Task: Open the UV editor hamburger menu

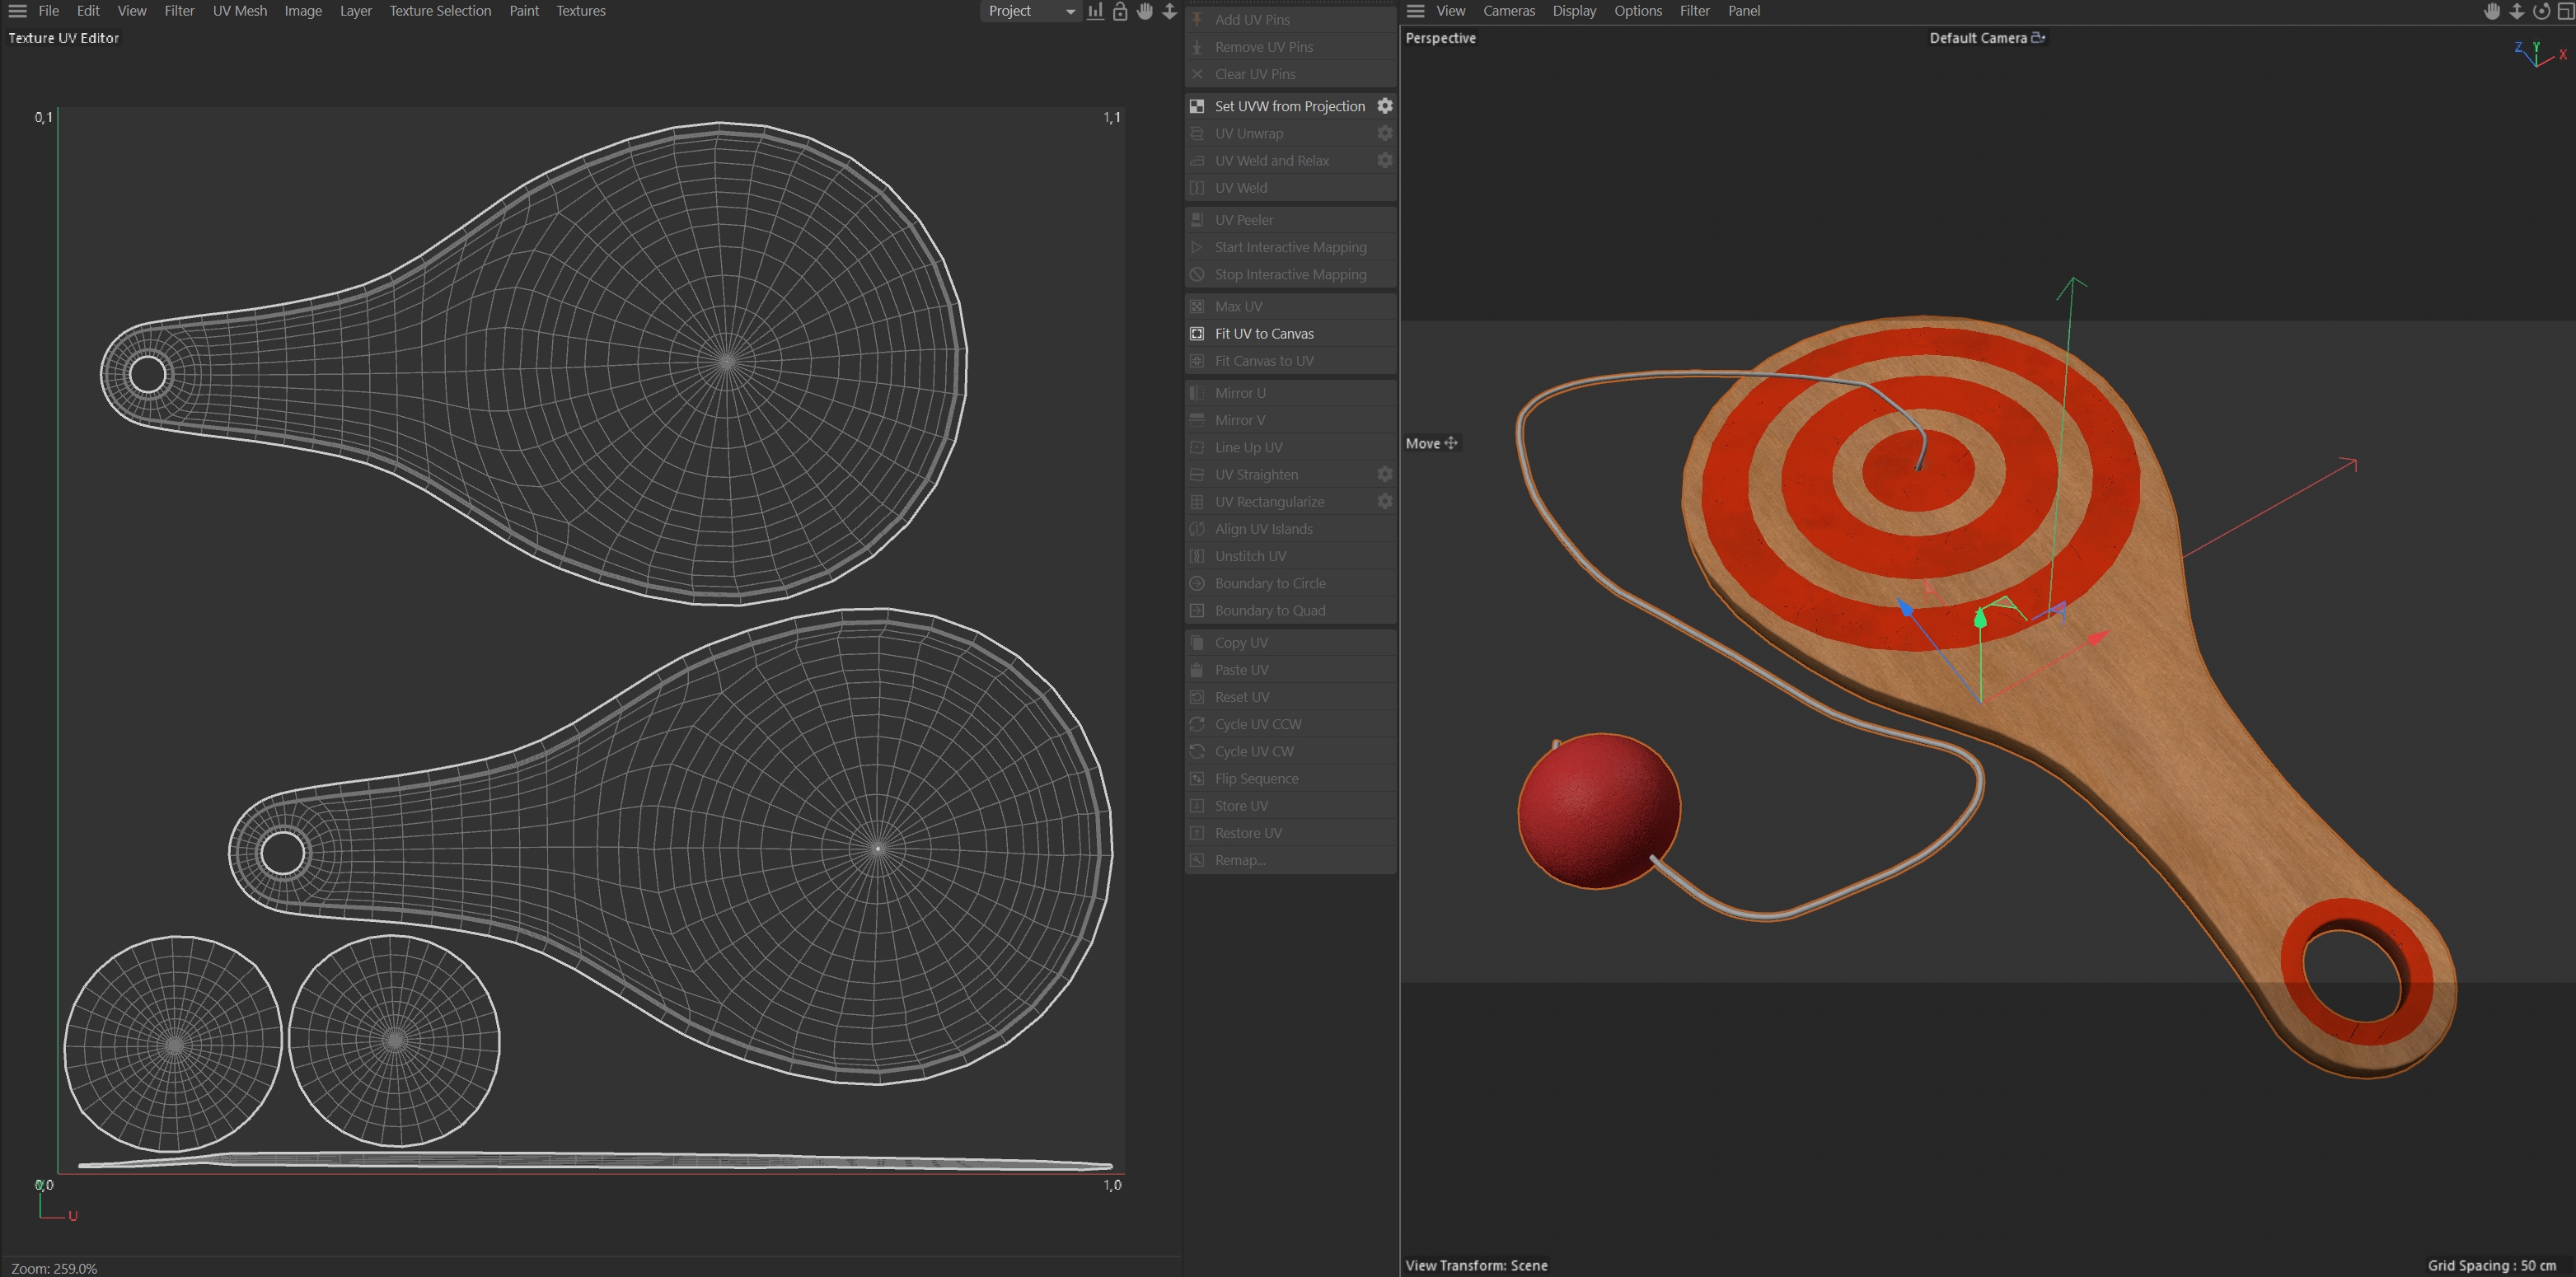Action: click(x=17, y=11)
